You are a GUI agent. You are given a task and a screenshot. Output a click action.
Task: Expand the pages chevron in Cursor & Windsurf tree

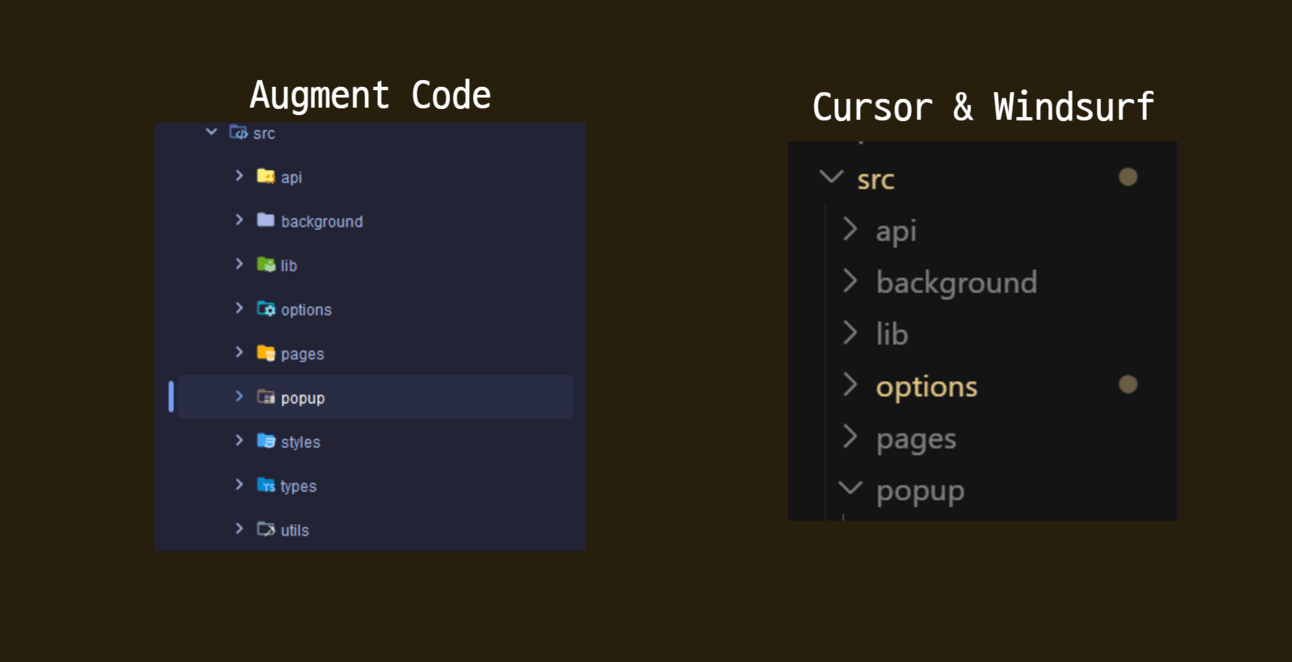(850, 437)
